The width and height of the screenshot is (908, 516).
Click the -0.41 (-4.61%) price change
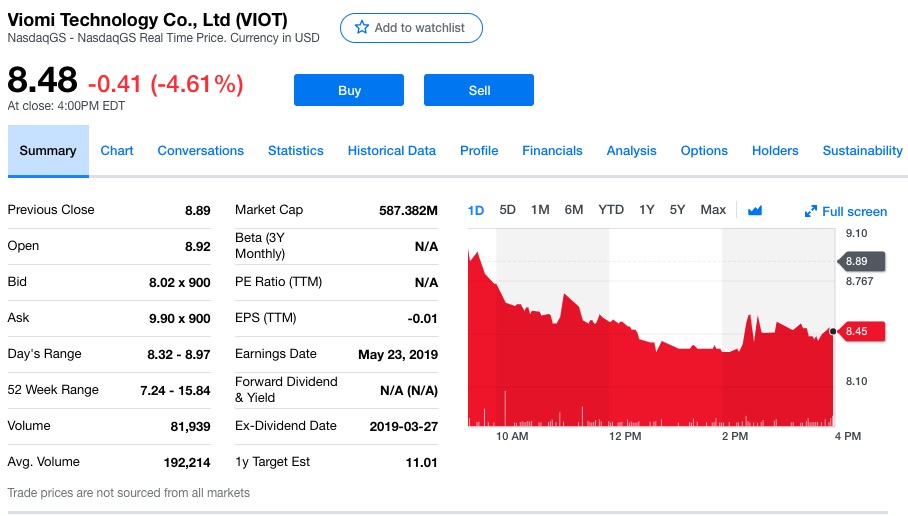pos(166,84)
